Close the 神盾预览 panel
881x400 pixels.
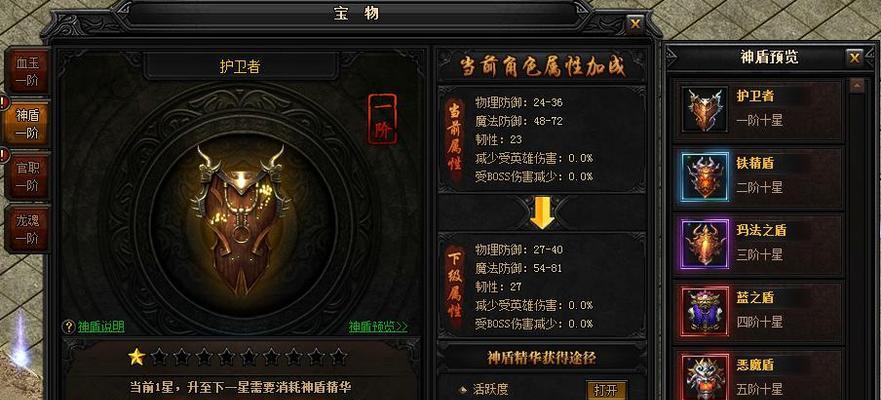click(854, 57)
